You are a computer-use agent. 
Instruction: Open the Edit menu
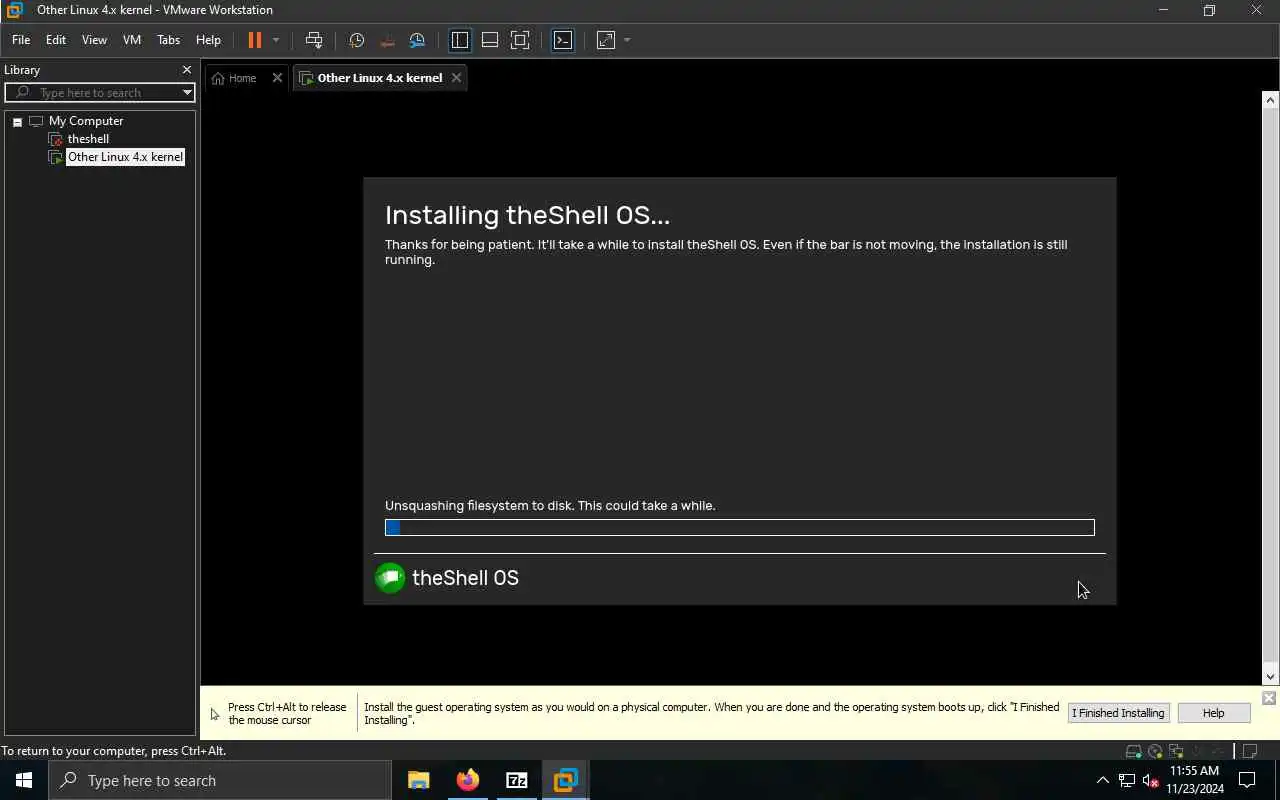[x=56, y=40]
